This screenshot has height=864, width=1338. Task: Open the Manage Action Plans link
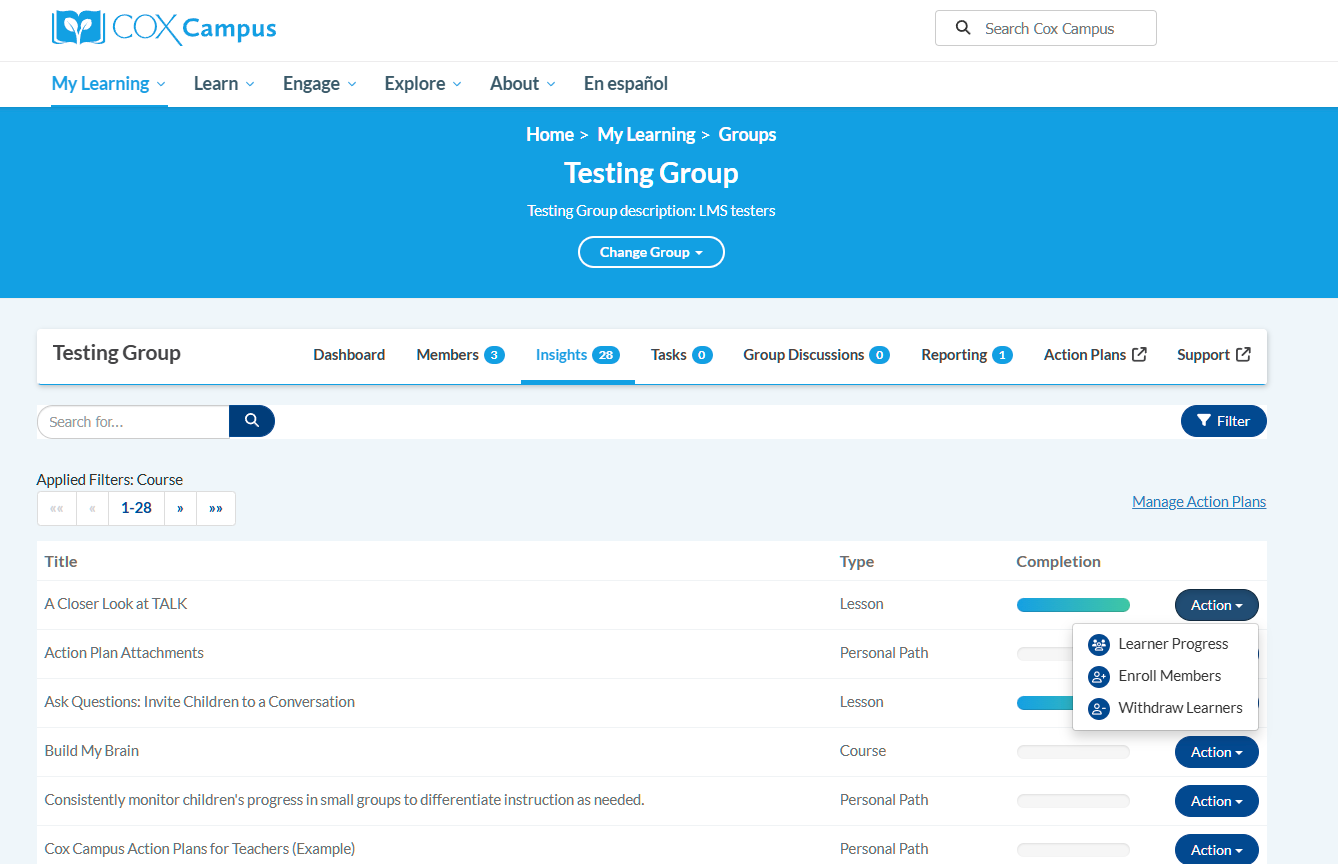1199,502
